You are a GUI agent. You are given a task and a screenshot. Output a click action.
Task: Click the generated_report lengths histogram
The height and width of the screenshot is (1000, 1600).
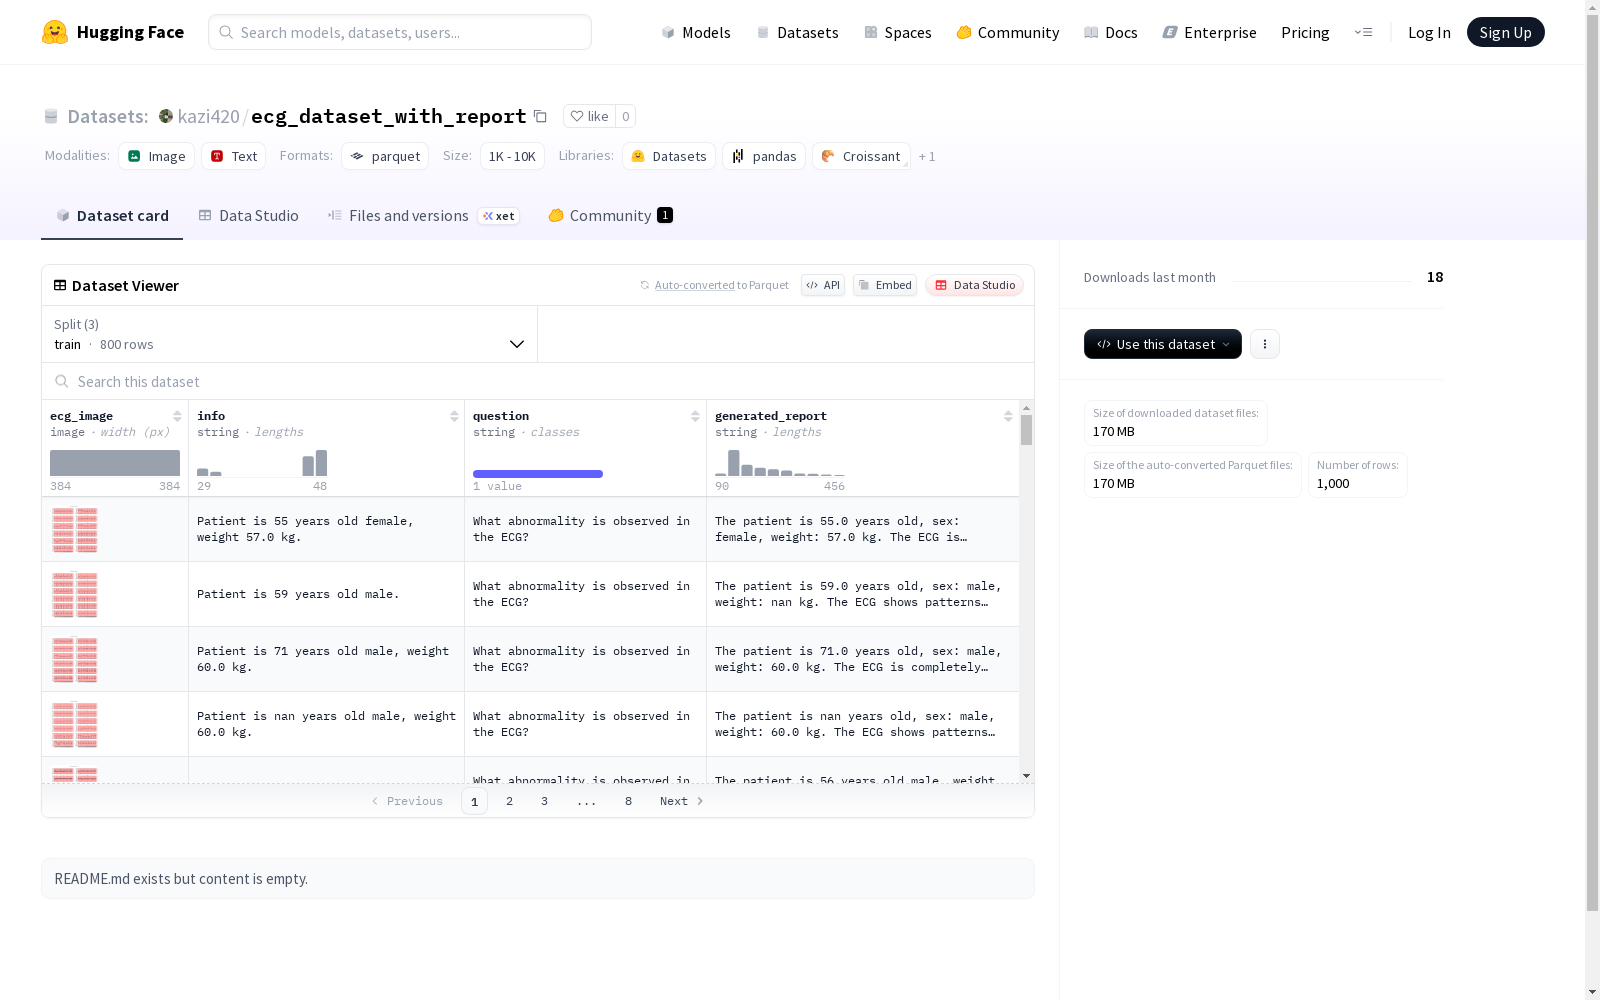click(780, 463)
